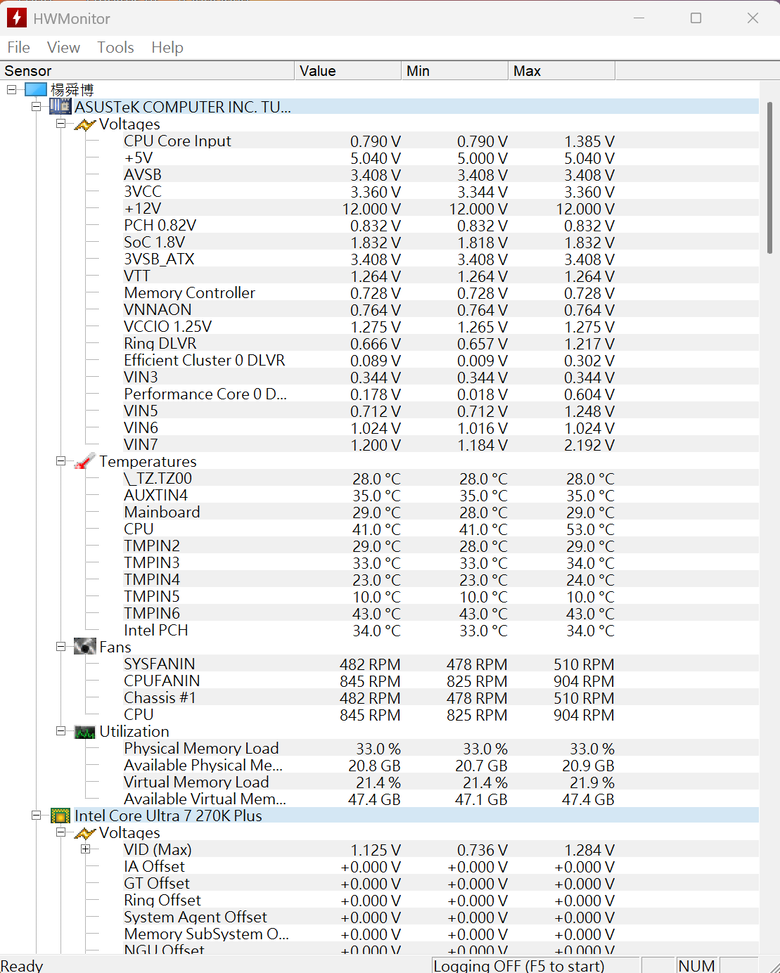
Task: Collapse the Intel CPU Voltages group
Action: pos(61,832)
